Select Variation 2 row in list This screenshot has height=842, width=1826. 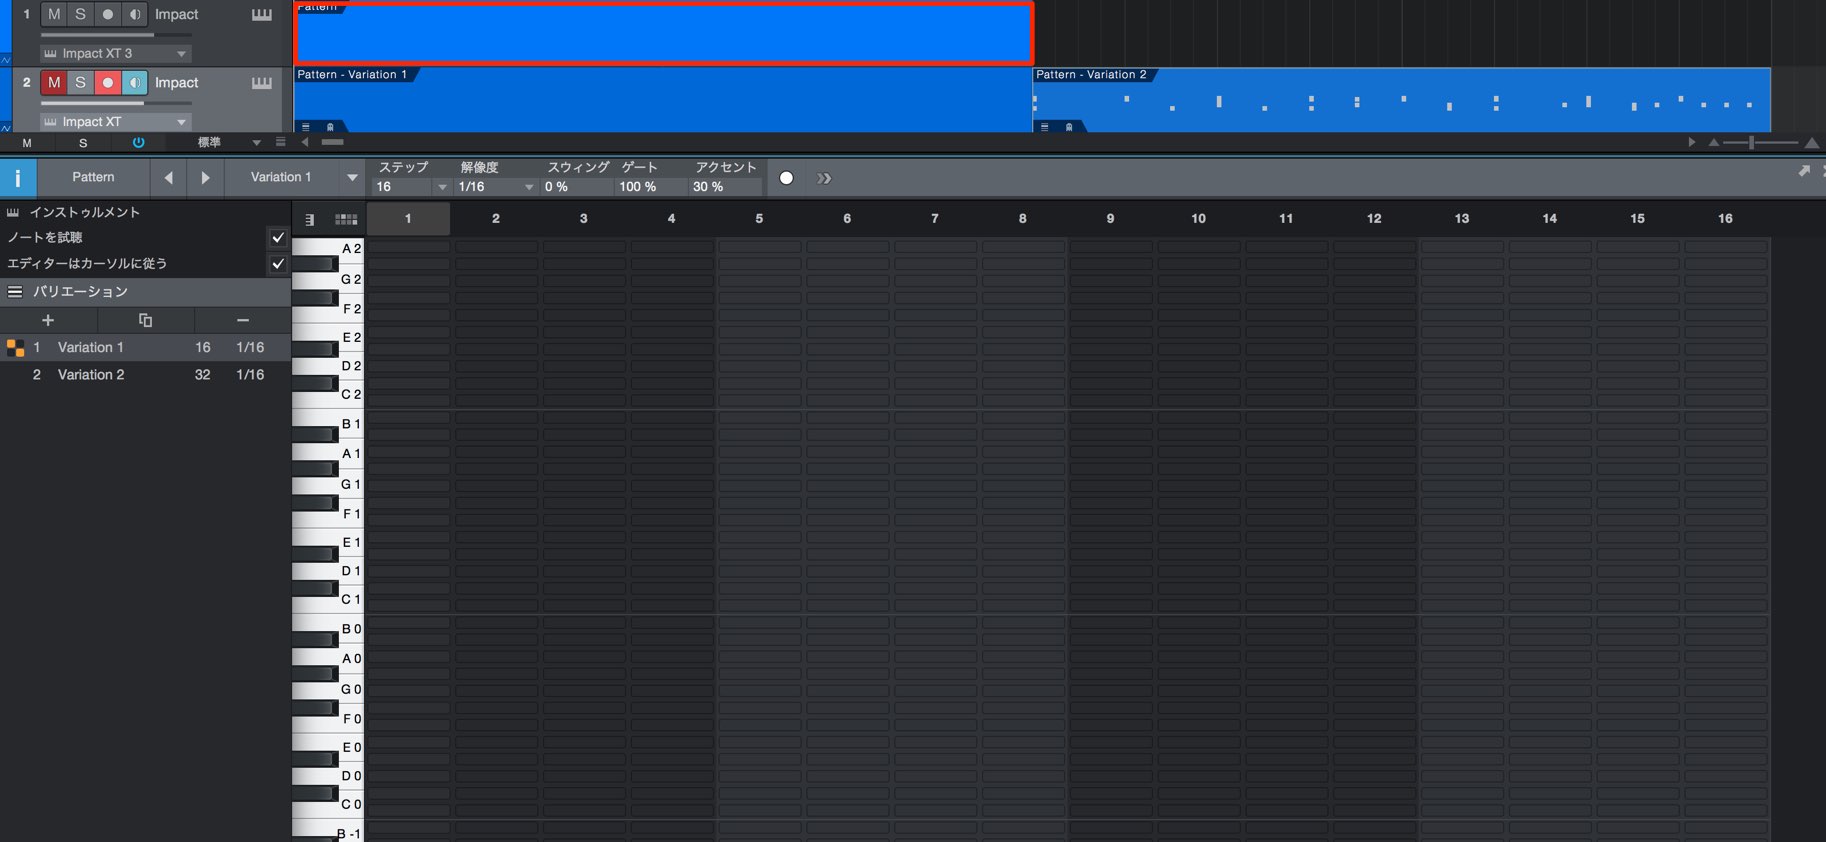(145, 374)
